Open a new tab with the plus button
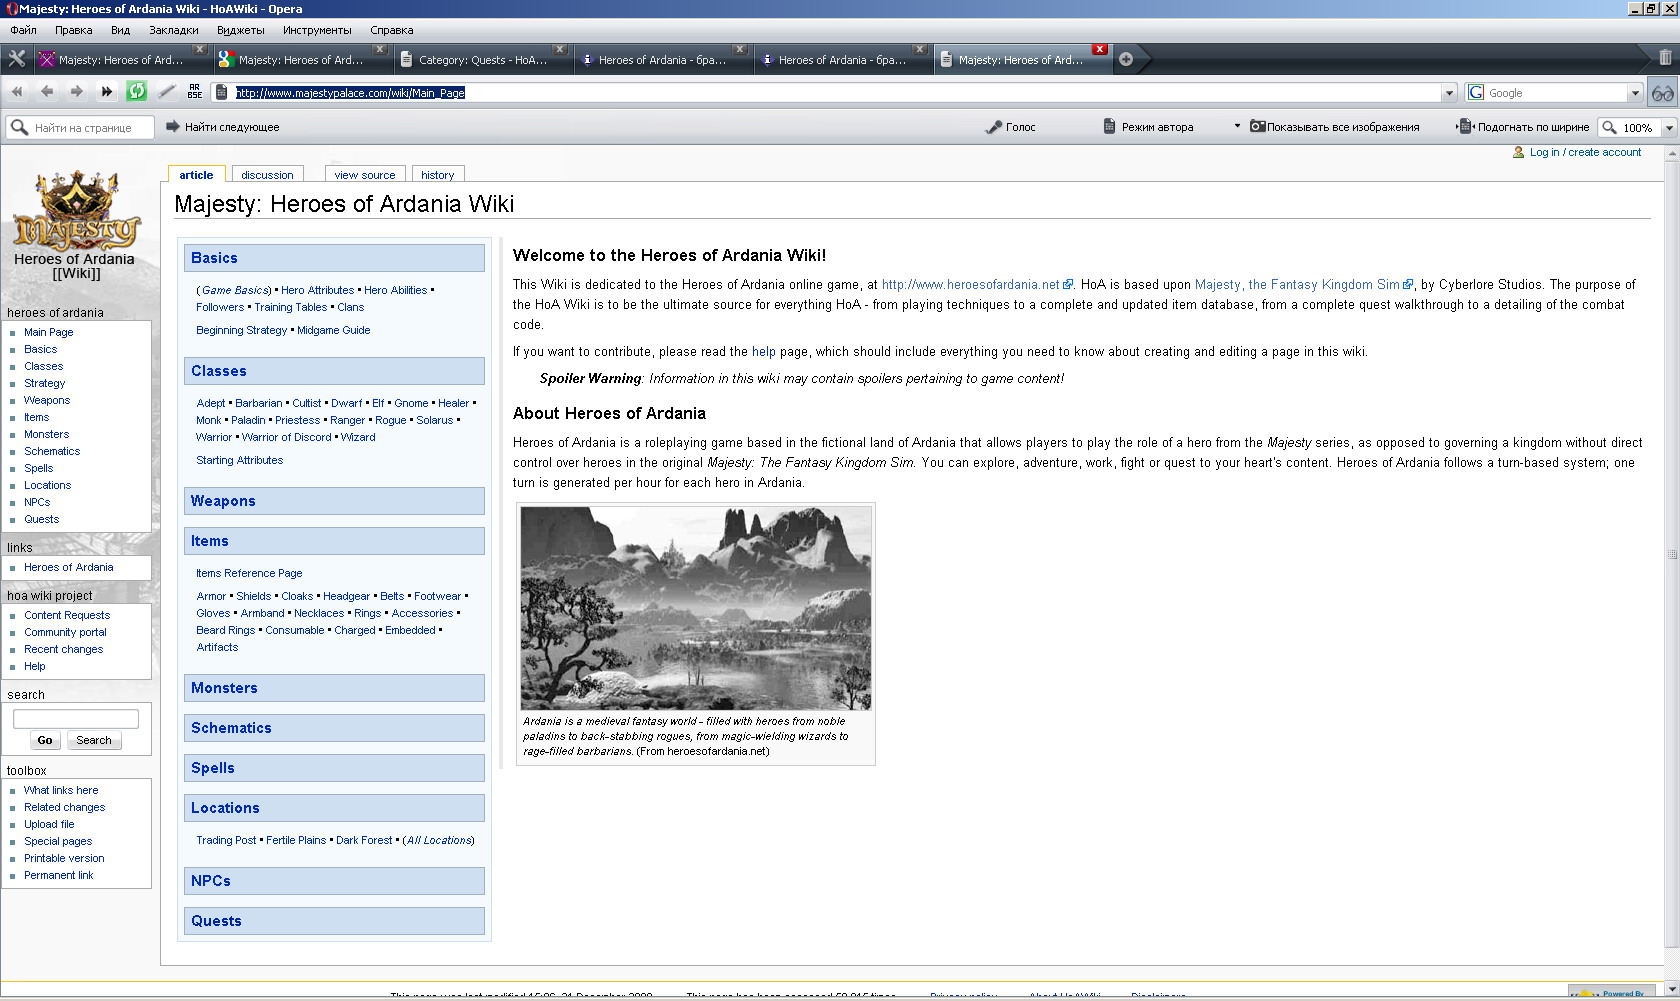Image resolution: width=1680 pixels, height=1001 pixels. pyautogui.click(x=1126, y=59)
